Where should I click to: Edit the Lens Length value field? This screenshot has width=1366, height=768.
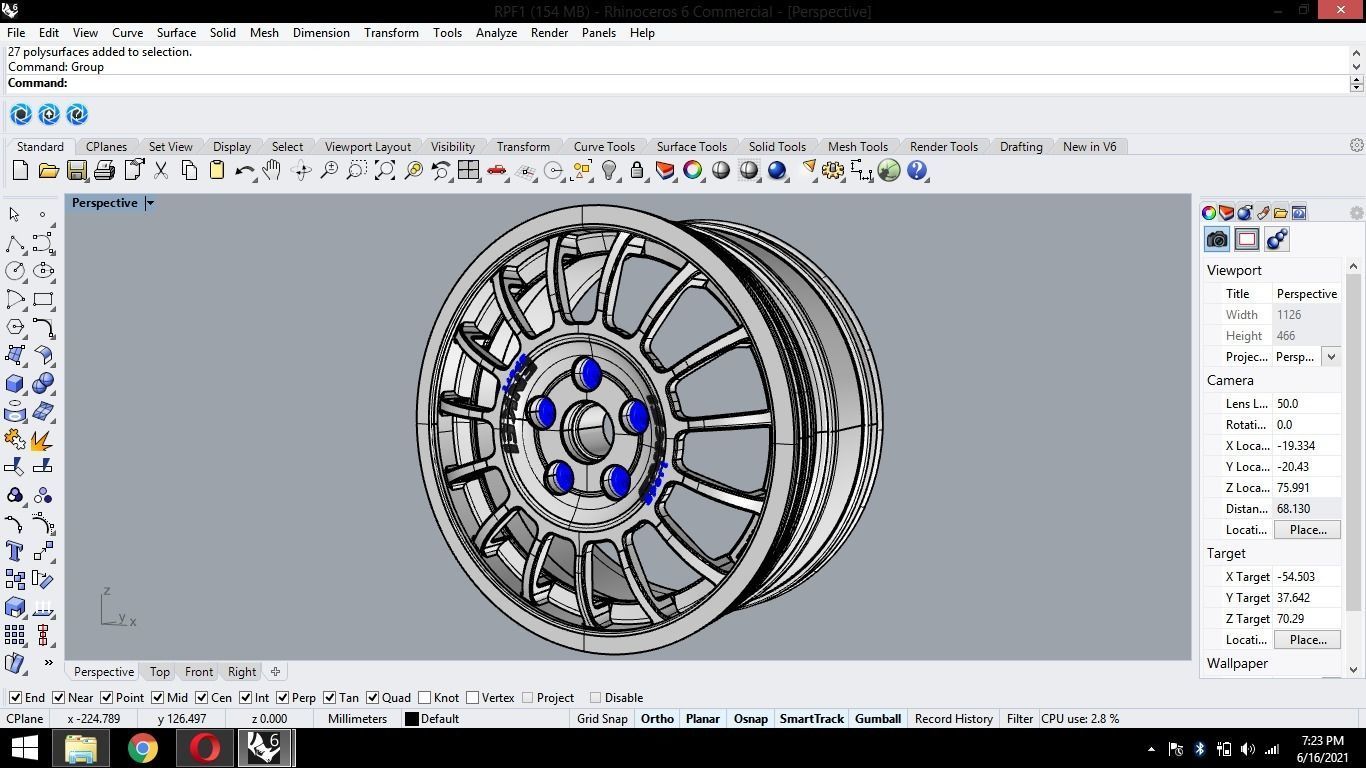point(1307,404)
